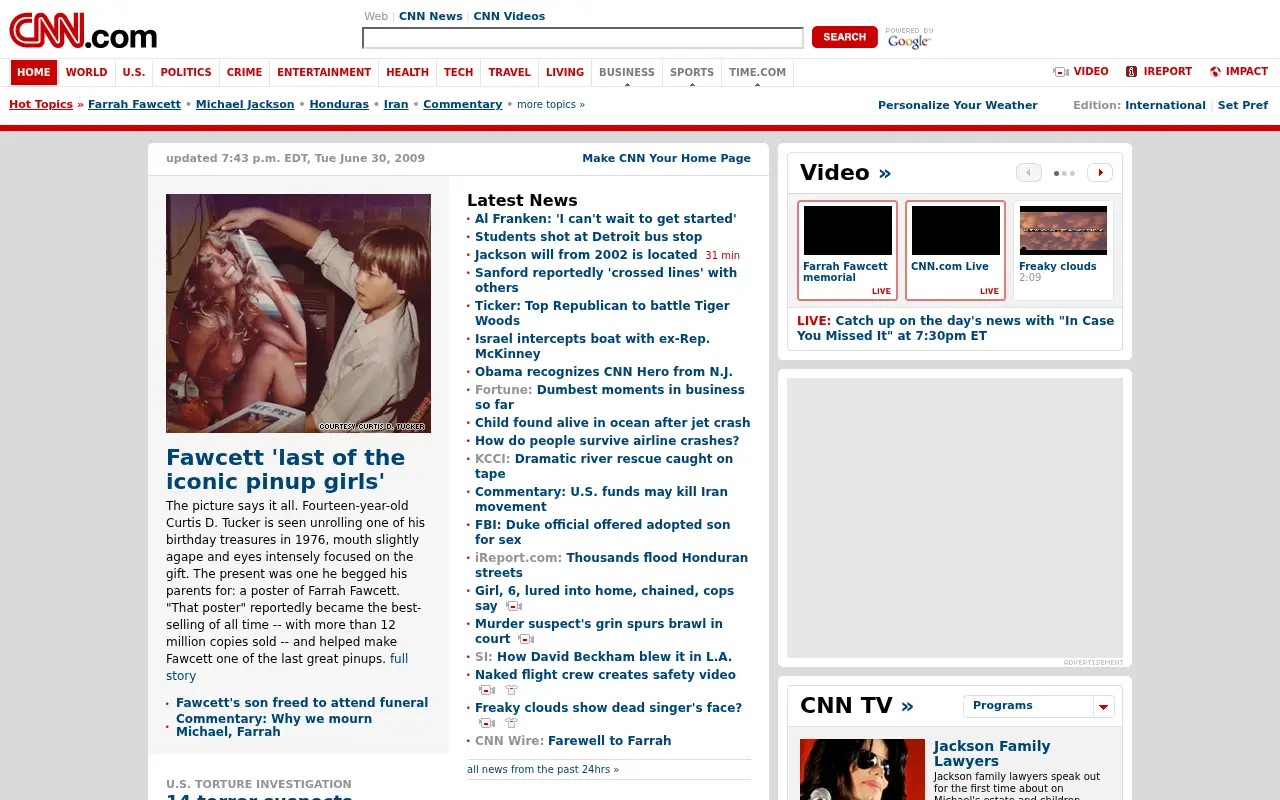This screenshot has width=1280, height=800.
Task: Open 'Personalize Your Weather' link
Action: 958,105
